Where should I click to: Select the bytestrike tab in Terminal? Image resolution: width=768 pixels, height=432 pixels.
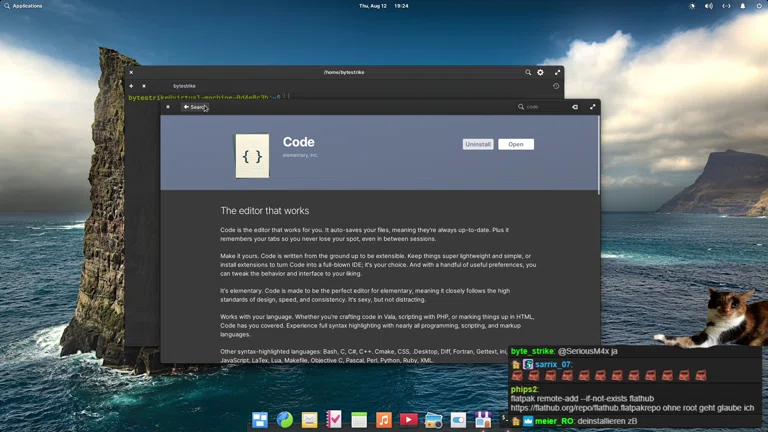[x=184, y=86]
